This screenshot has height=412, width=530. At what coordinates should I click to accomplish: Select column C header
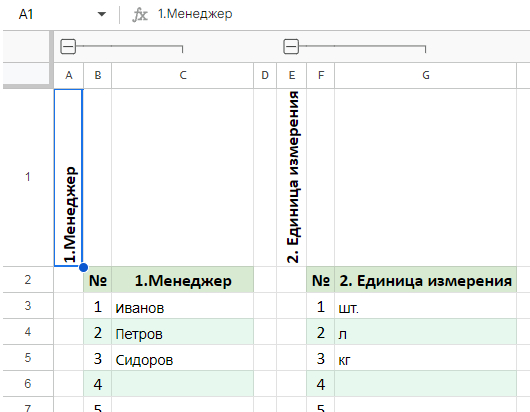(x=183, y=75)
